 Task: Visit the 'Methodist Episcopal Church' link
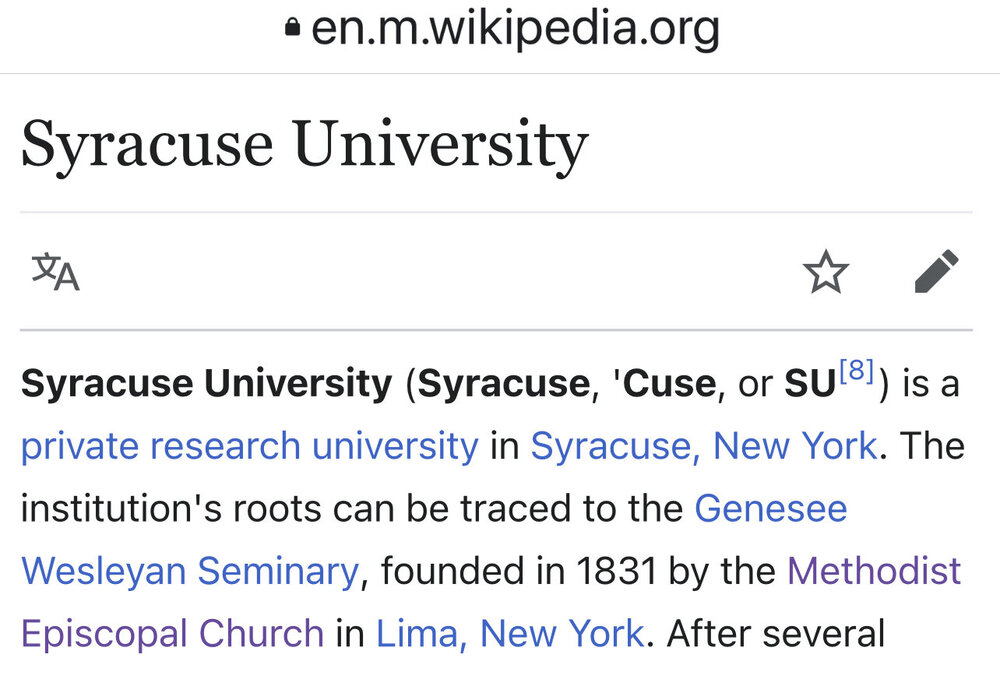point(873,571)
